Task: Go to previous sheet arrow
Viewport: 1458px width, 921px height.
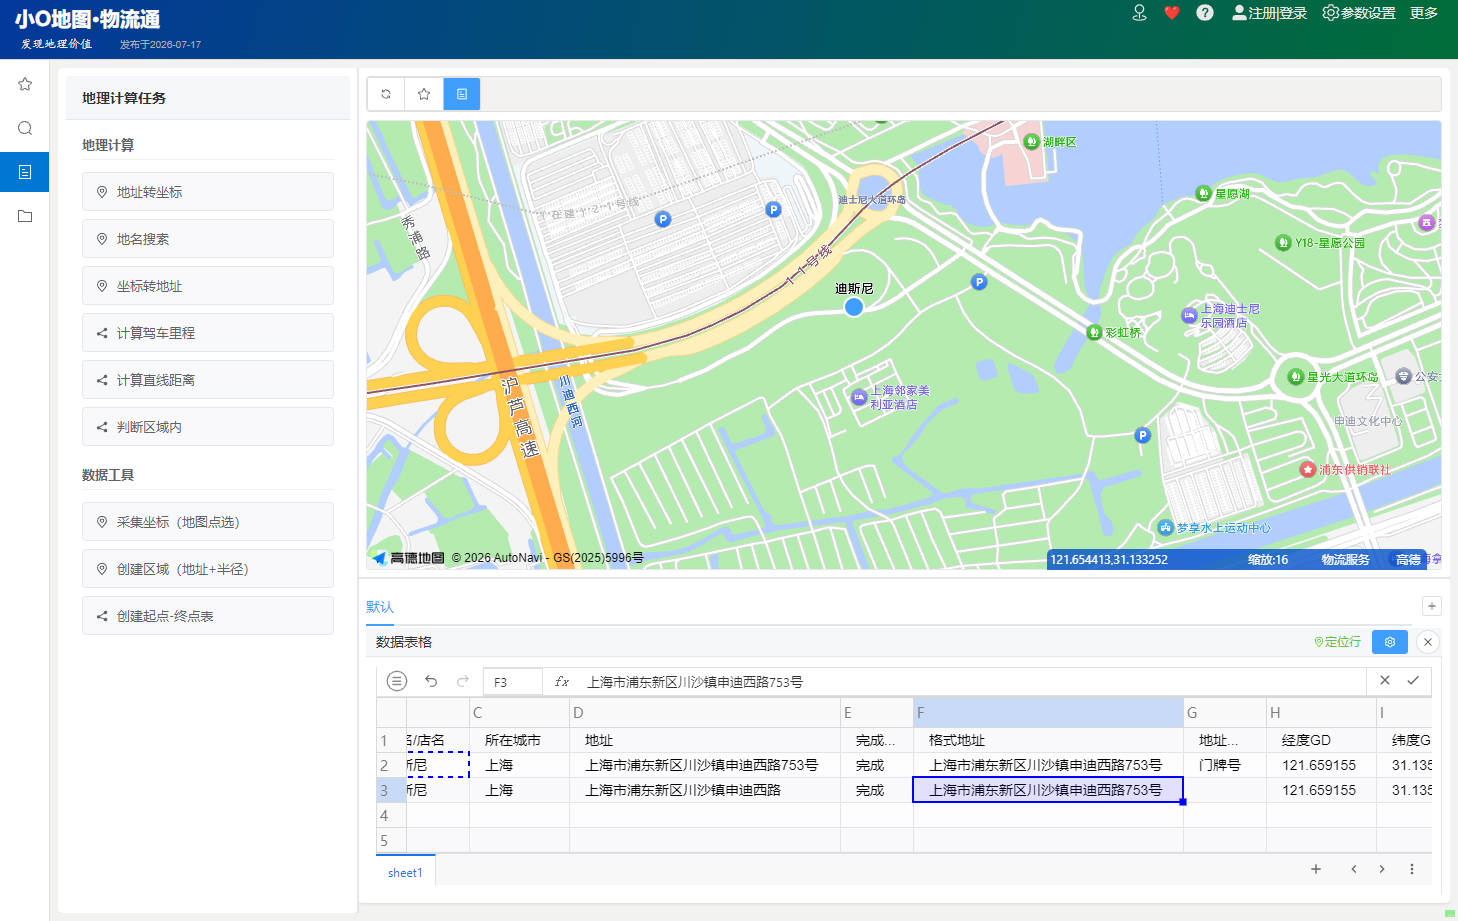Action: pos(1354,869)
